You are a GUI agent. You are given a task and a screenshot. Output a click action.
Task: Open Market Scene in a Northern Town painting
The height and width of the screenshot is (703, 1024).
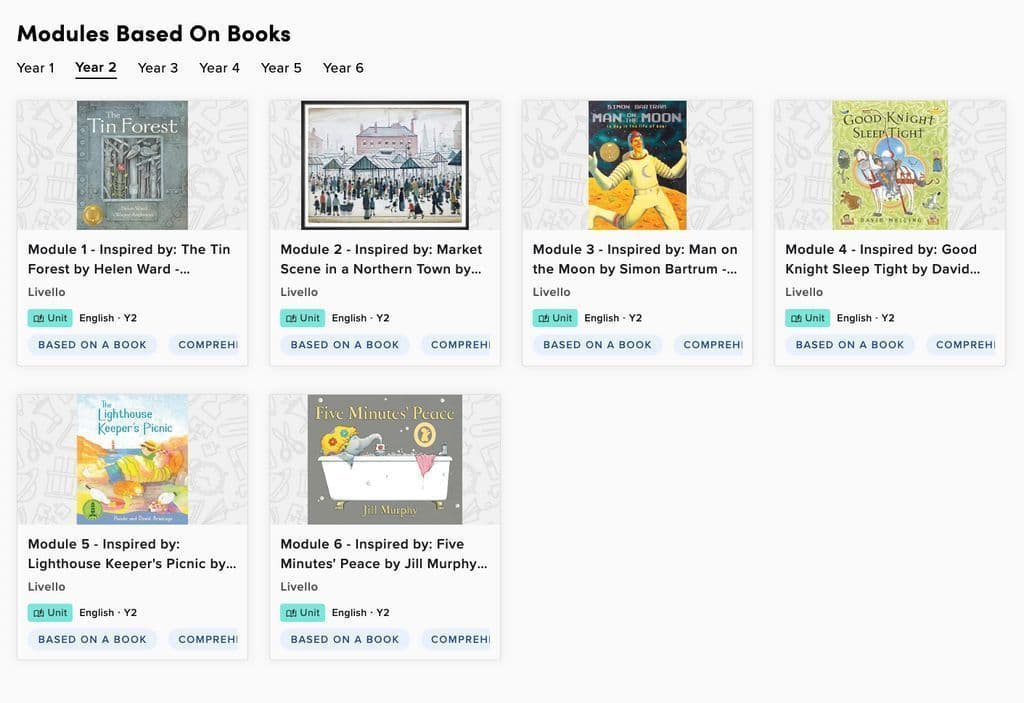(385, 165)
